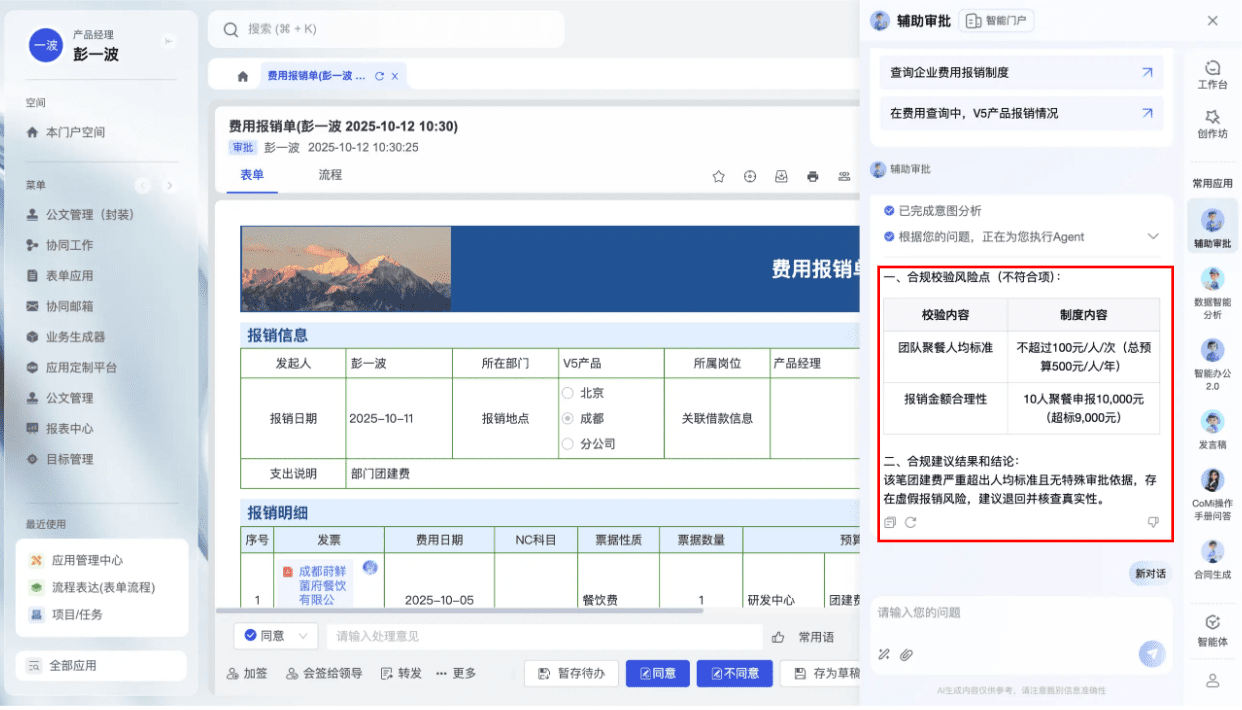Click the 暂存待办 button
This screenshot has height=710, width=1242.
click(x=571, y=674)
